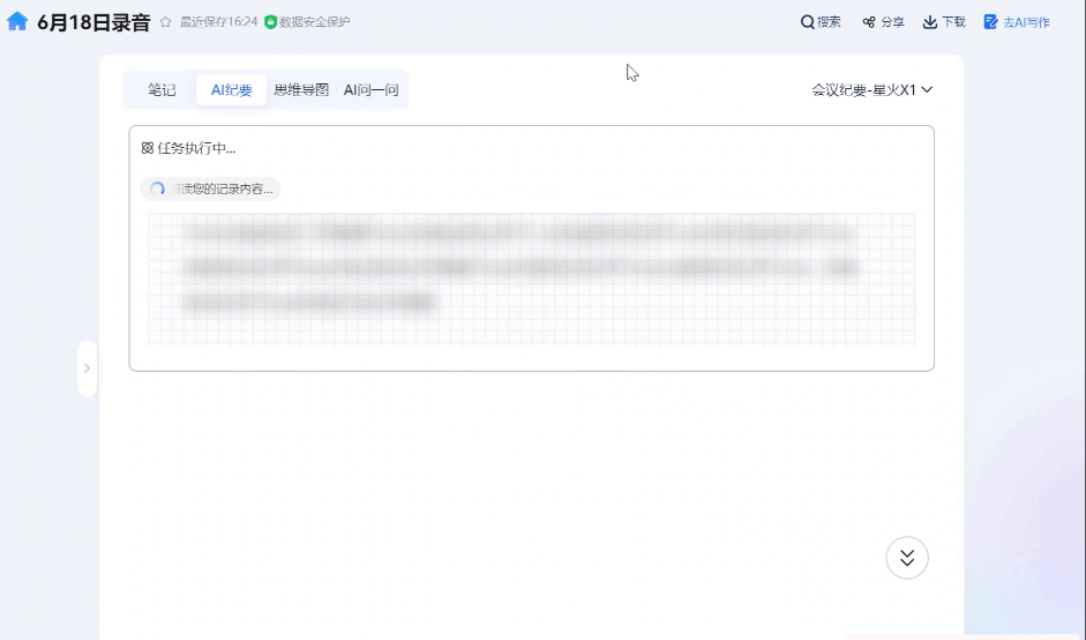Click the blurred summary content area
This screenshot has width=1086, height=640.
[x=531, y=278]
